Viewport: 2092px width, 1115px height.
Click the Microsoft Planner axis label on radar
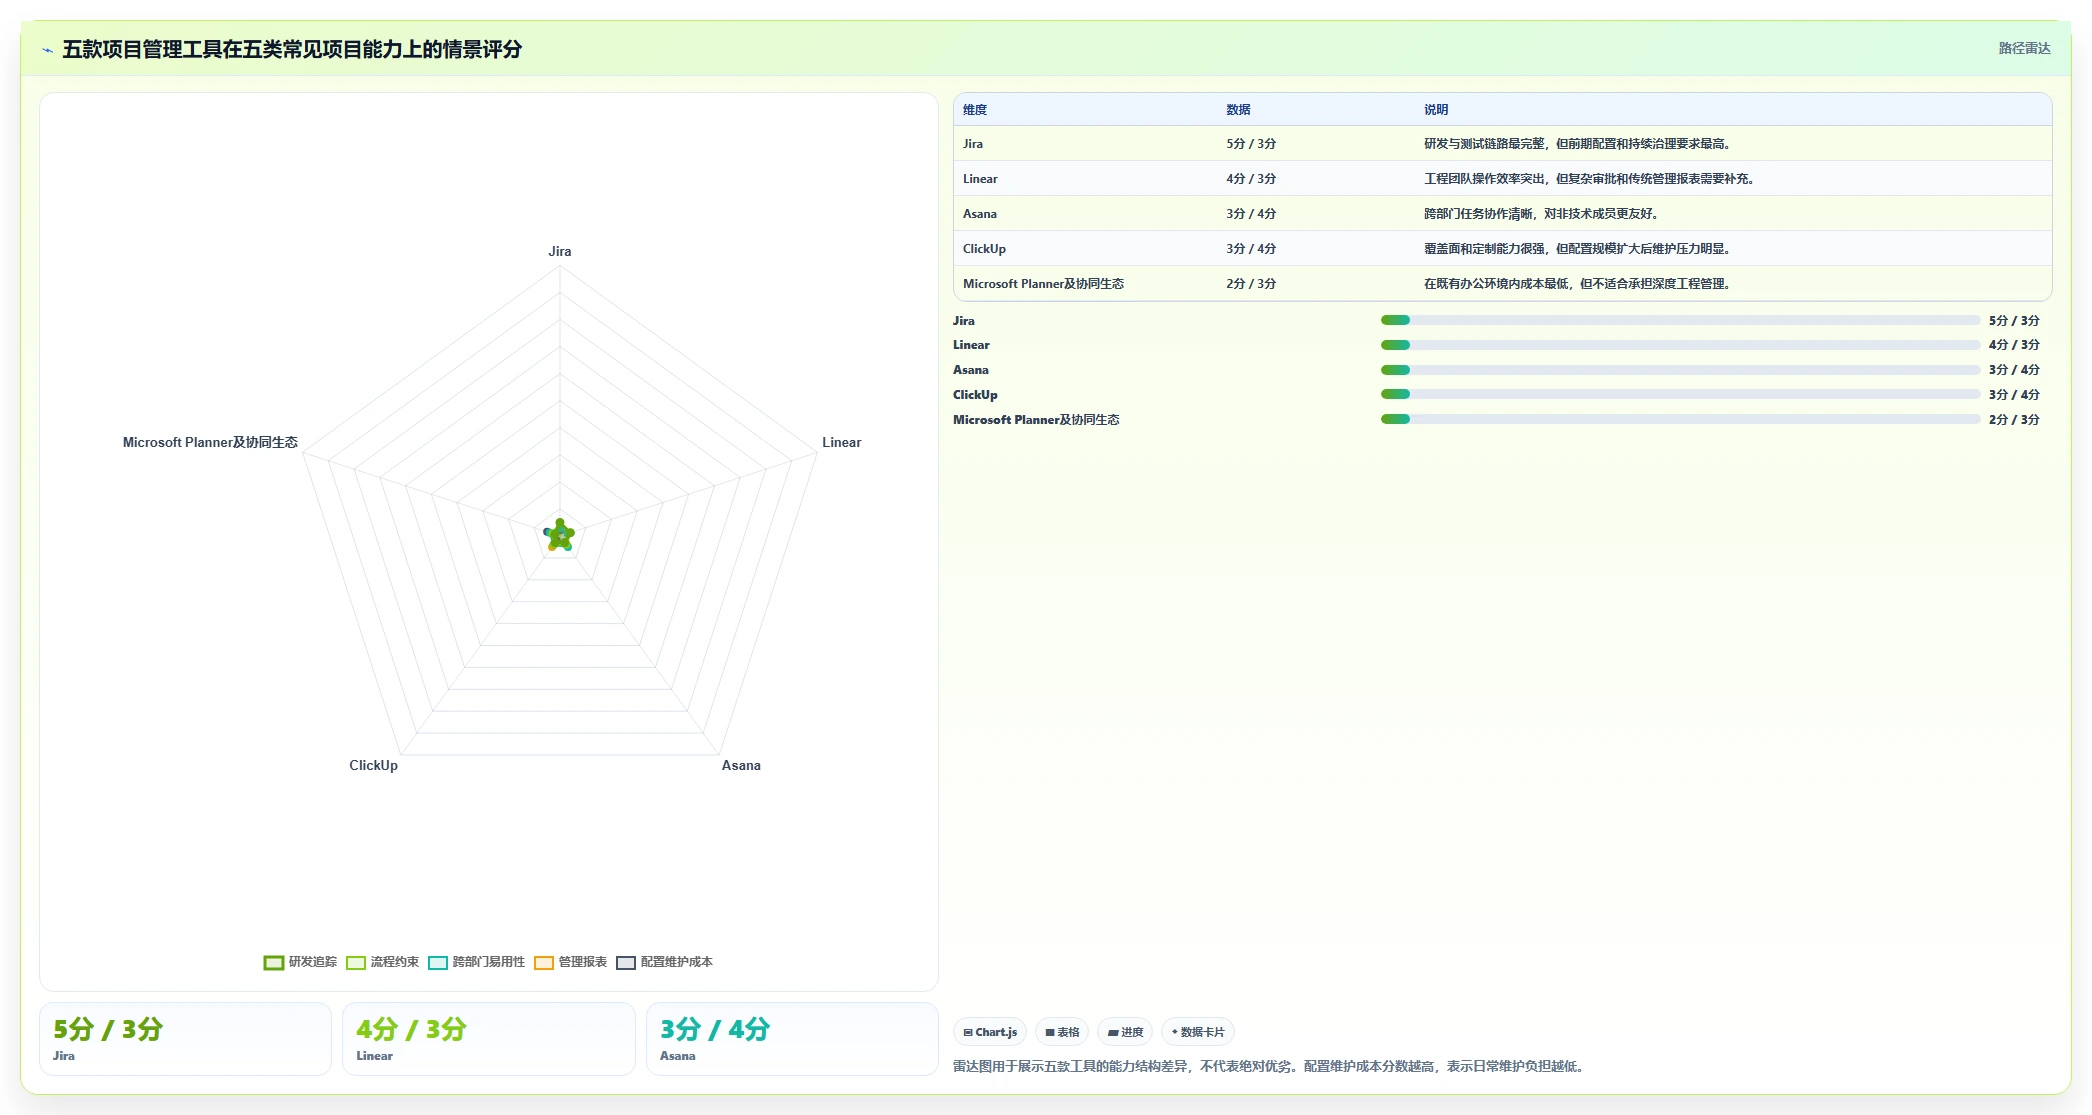tap(210, 442)
